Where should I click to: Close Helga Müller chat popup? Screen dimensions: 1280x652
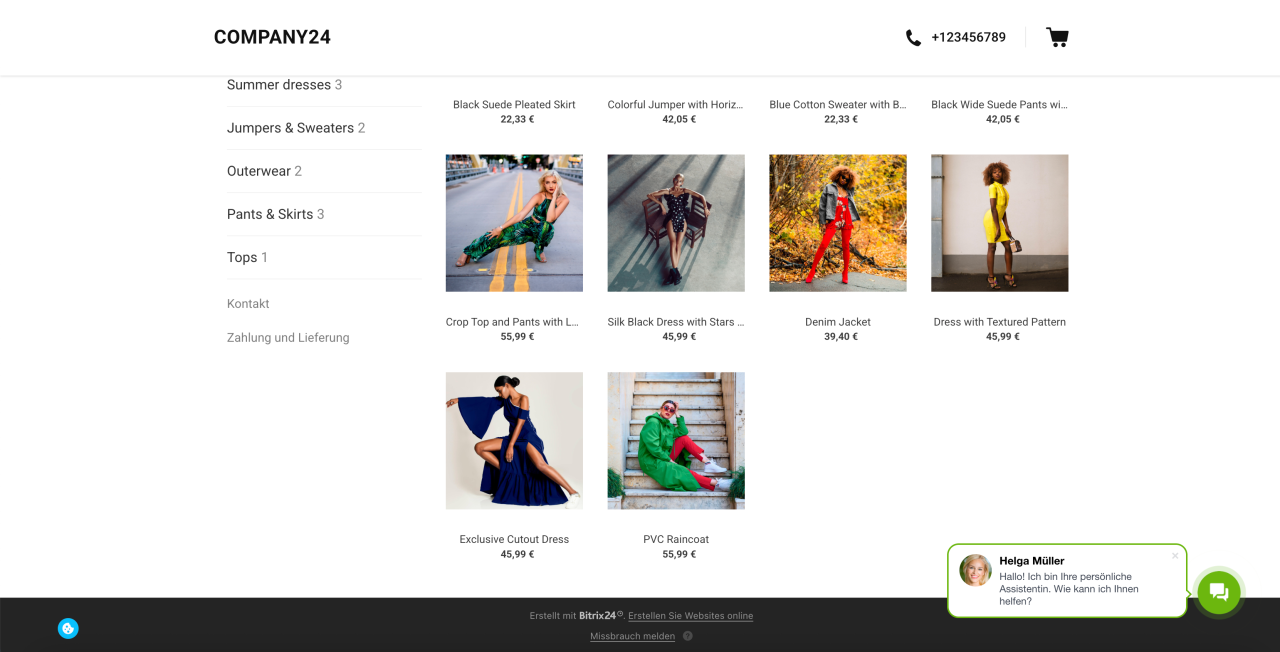click(1175, 556)
